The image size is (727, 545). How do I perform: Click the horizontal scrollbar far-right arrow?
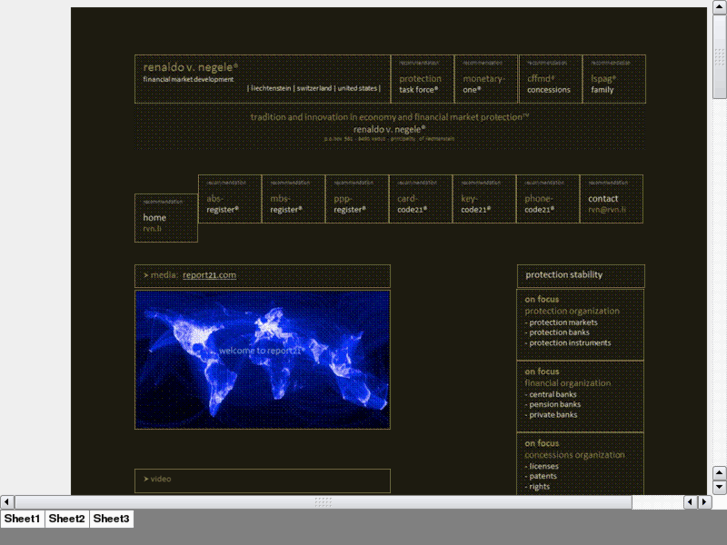(x=705, y=502)
